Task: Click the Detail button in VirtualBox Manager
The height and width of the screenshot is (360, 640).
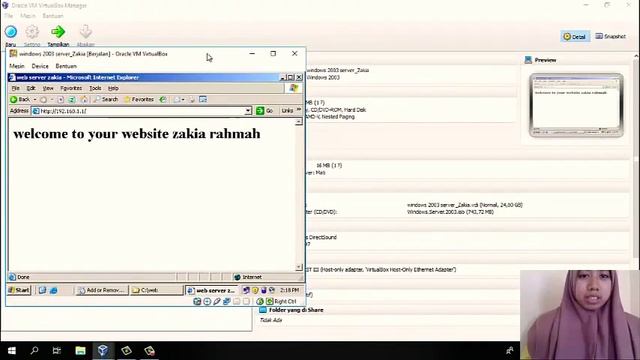Action: click(x=575, y=36)
